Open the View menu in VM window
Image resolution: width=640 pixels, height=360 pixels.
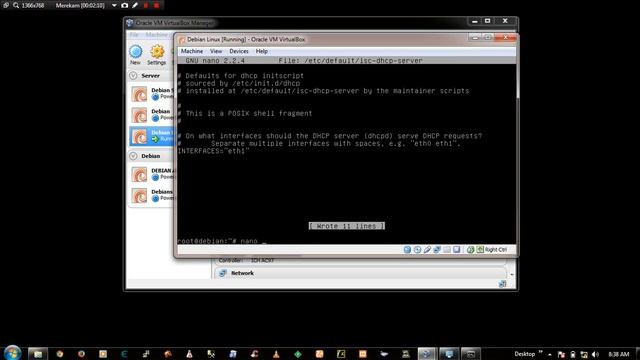pyautogui.click(x=216, y=51)
